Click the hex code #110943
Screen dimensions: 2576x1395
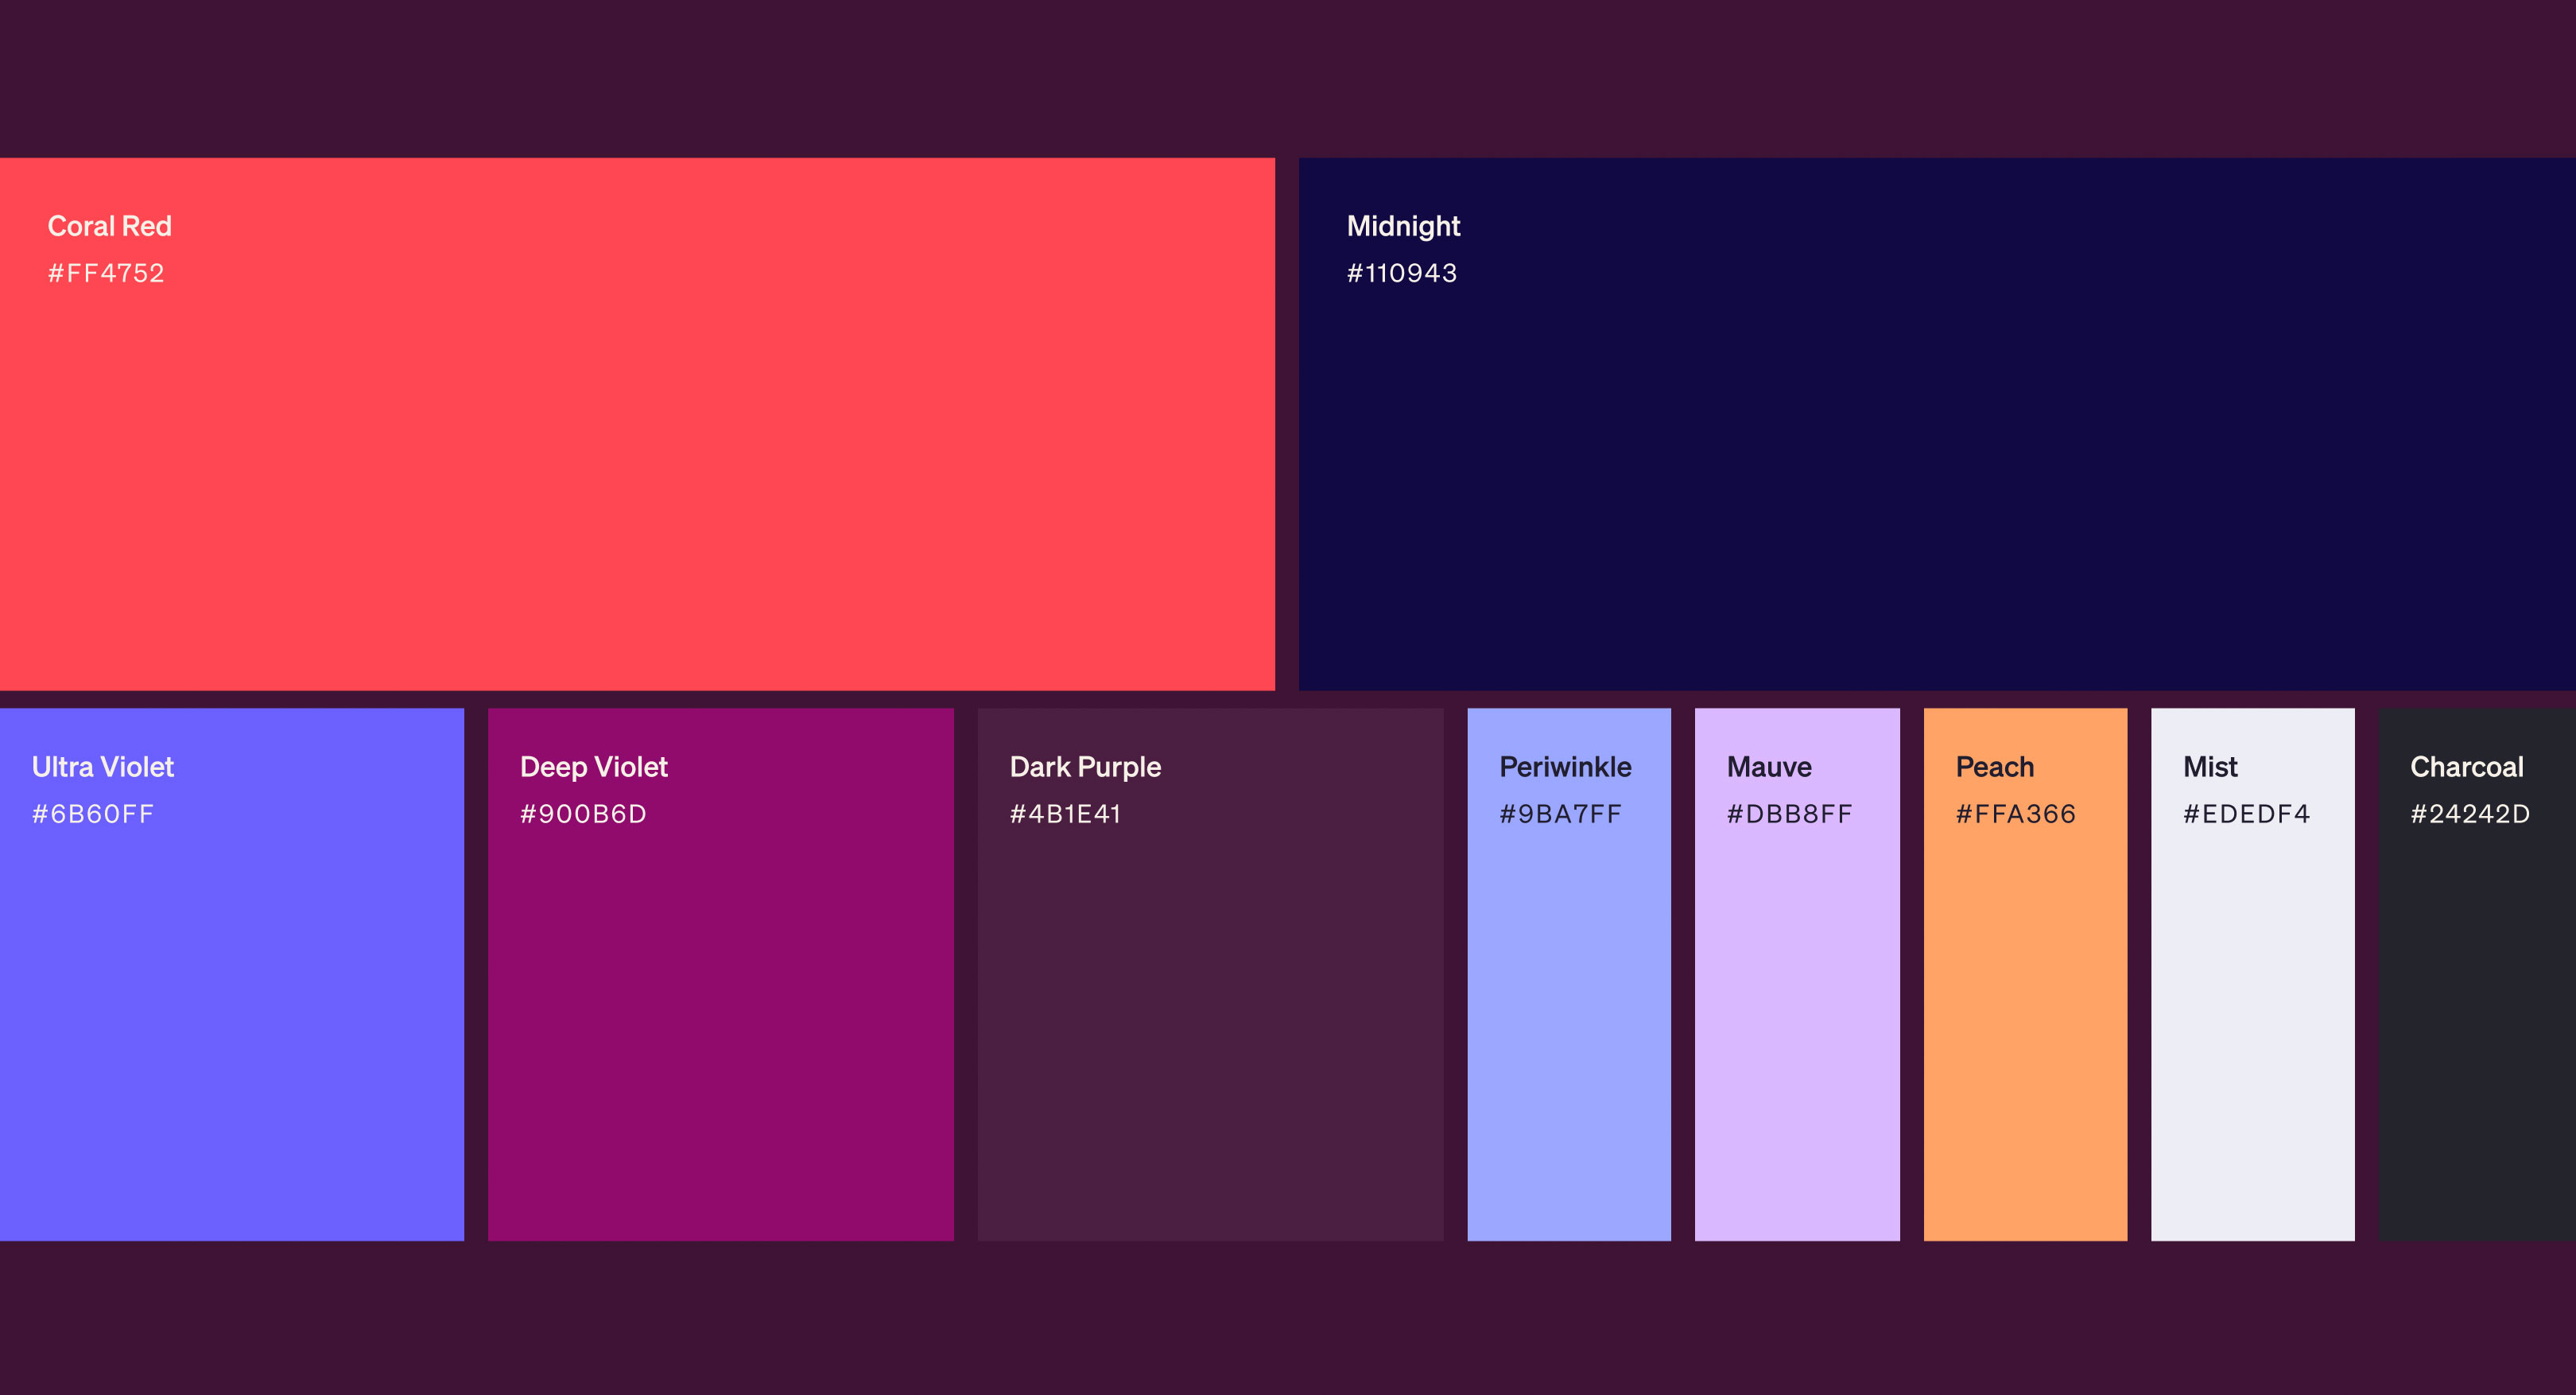(1402, 273)
